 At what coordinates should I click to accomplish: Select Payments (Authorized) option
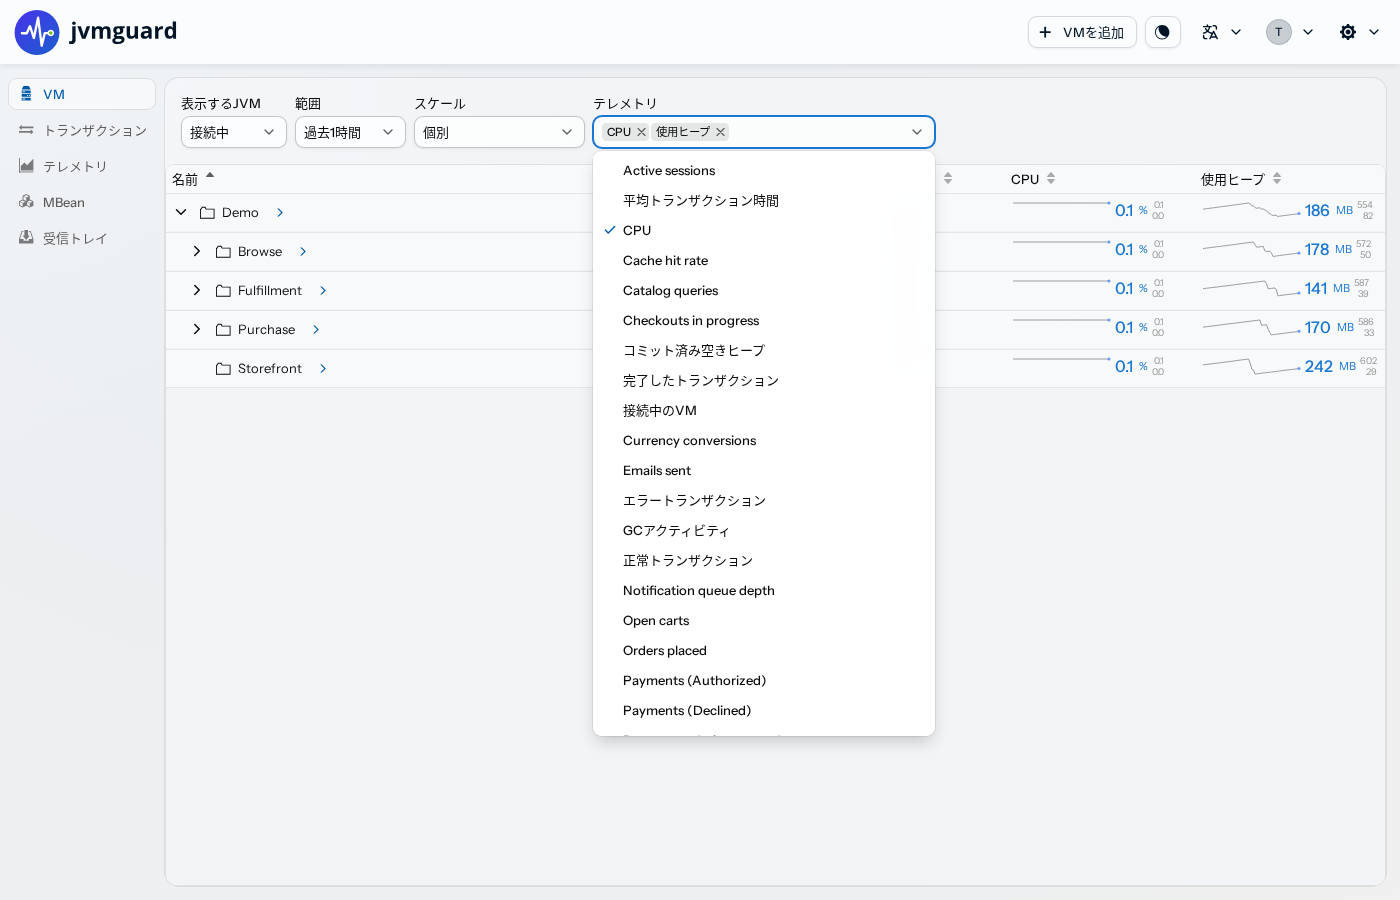coord(764,681)
